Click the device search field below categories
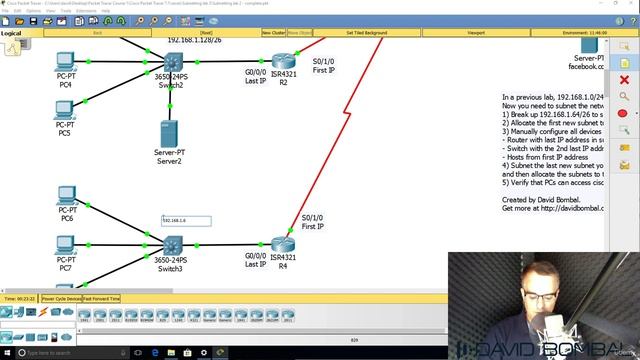The height and width of the screenshot is (360, 640). pyautogui.click(x=38, y=325)
